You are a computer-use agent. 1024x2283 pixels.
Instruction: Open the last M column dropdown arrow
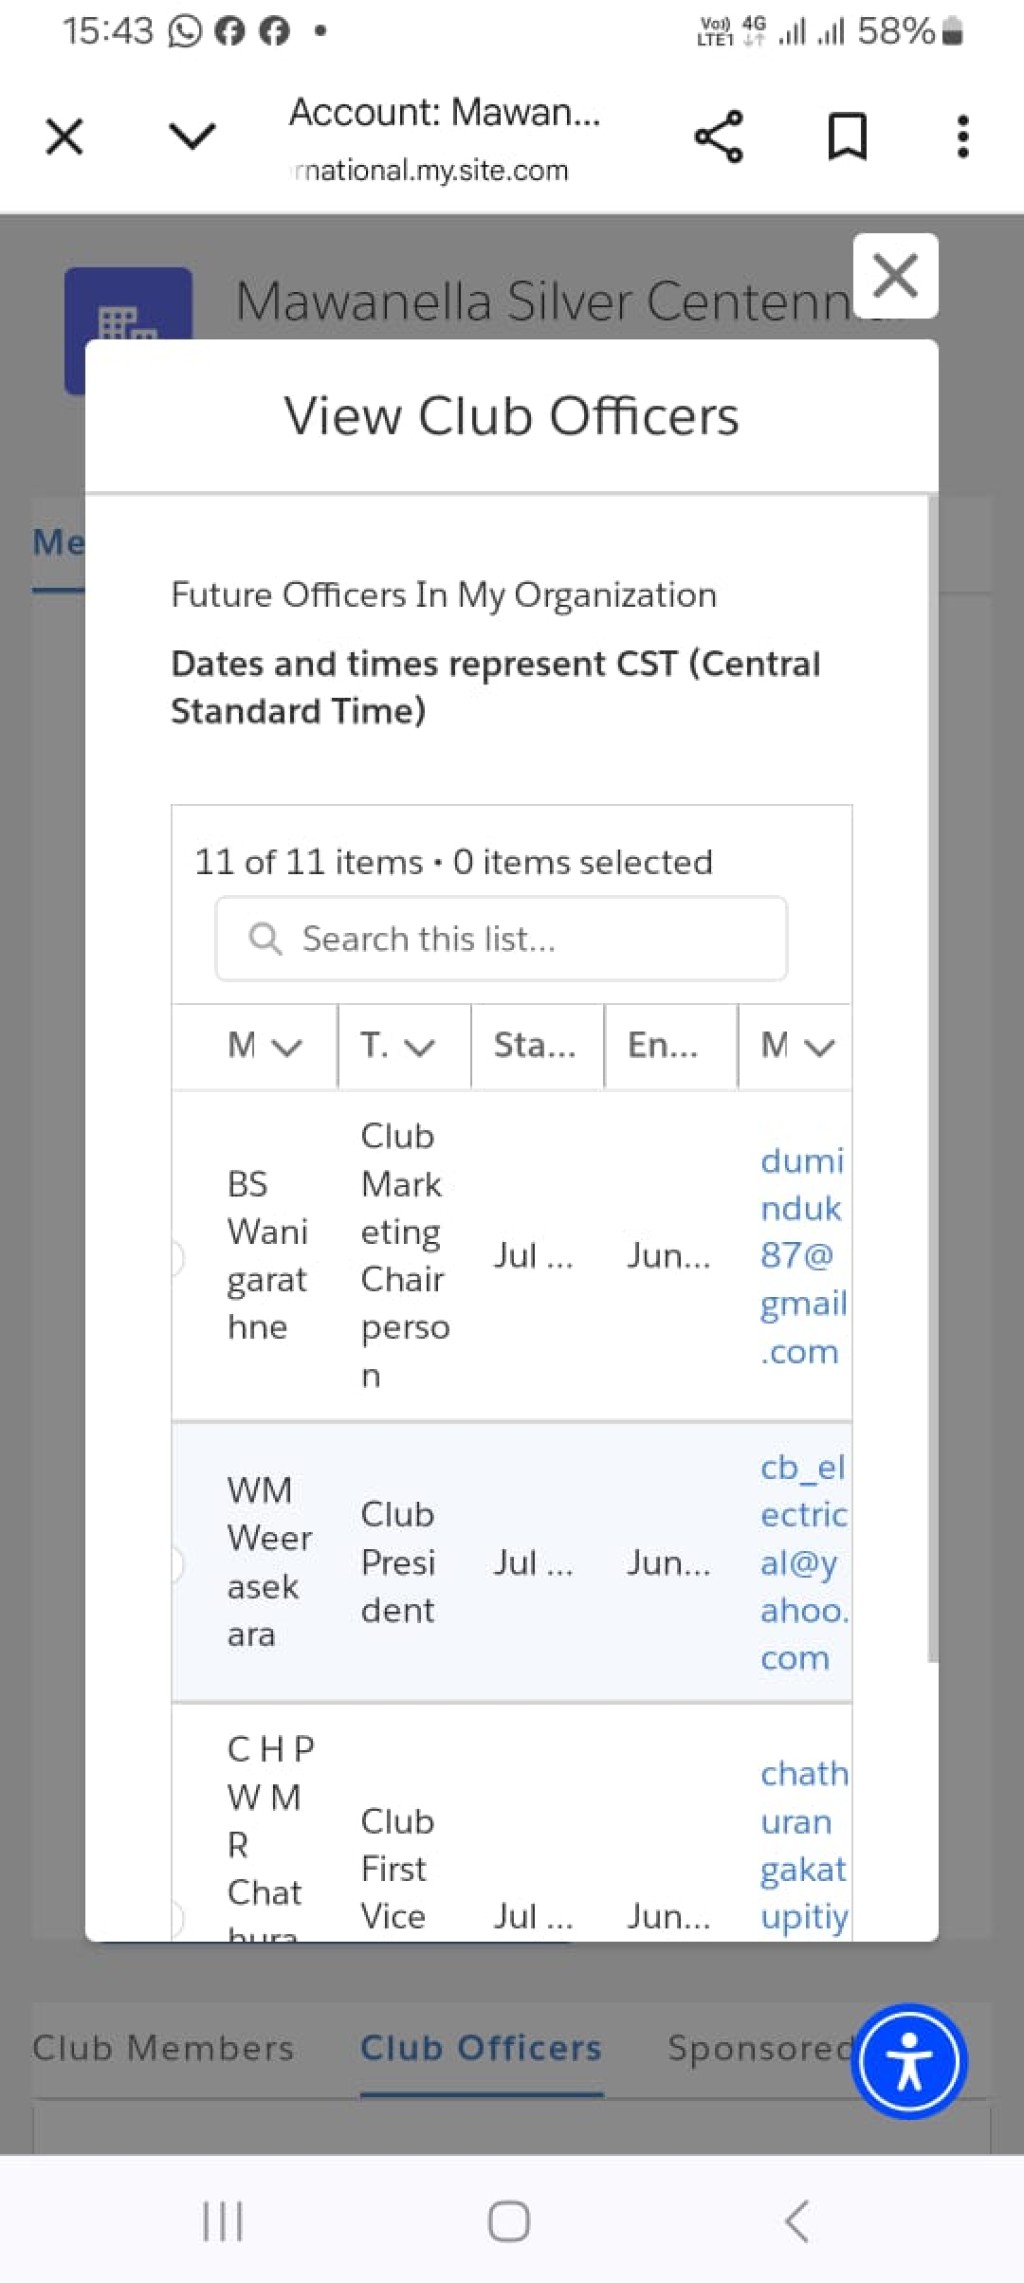[820, 1047]
